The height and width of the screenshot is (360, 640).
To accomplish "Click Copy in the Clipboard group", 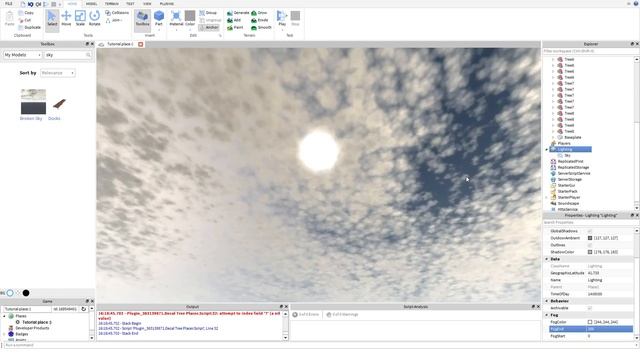I will tap(26, 13).
